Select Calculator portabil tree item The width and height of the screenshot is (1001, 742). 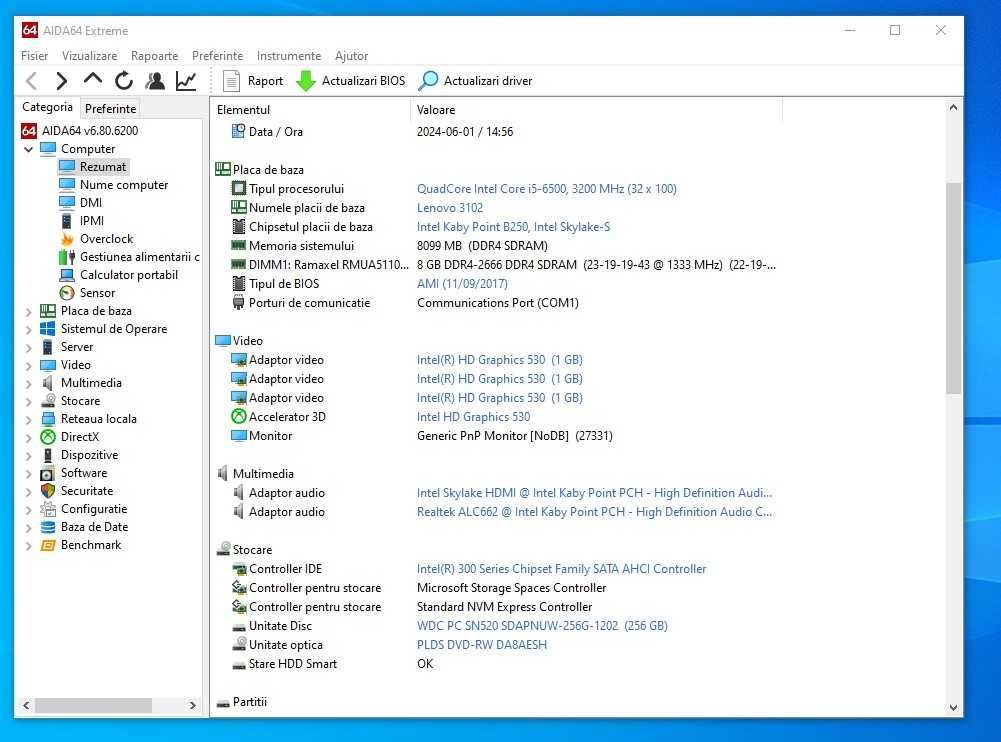(x=129, y=275)
